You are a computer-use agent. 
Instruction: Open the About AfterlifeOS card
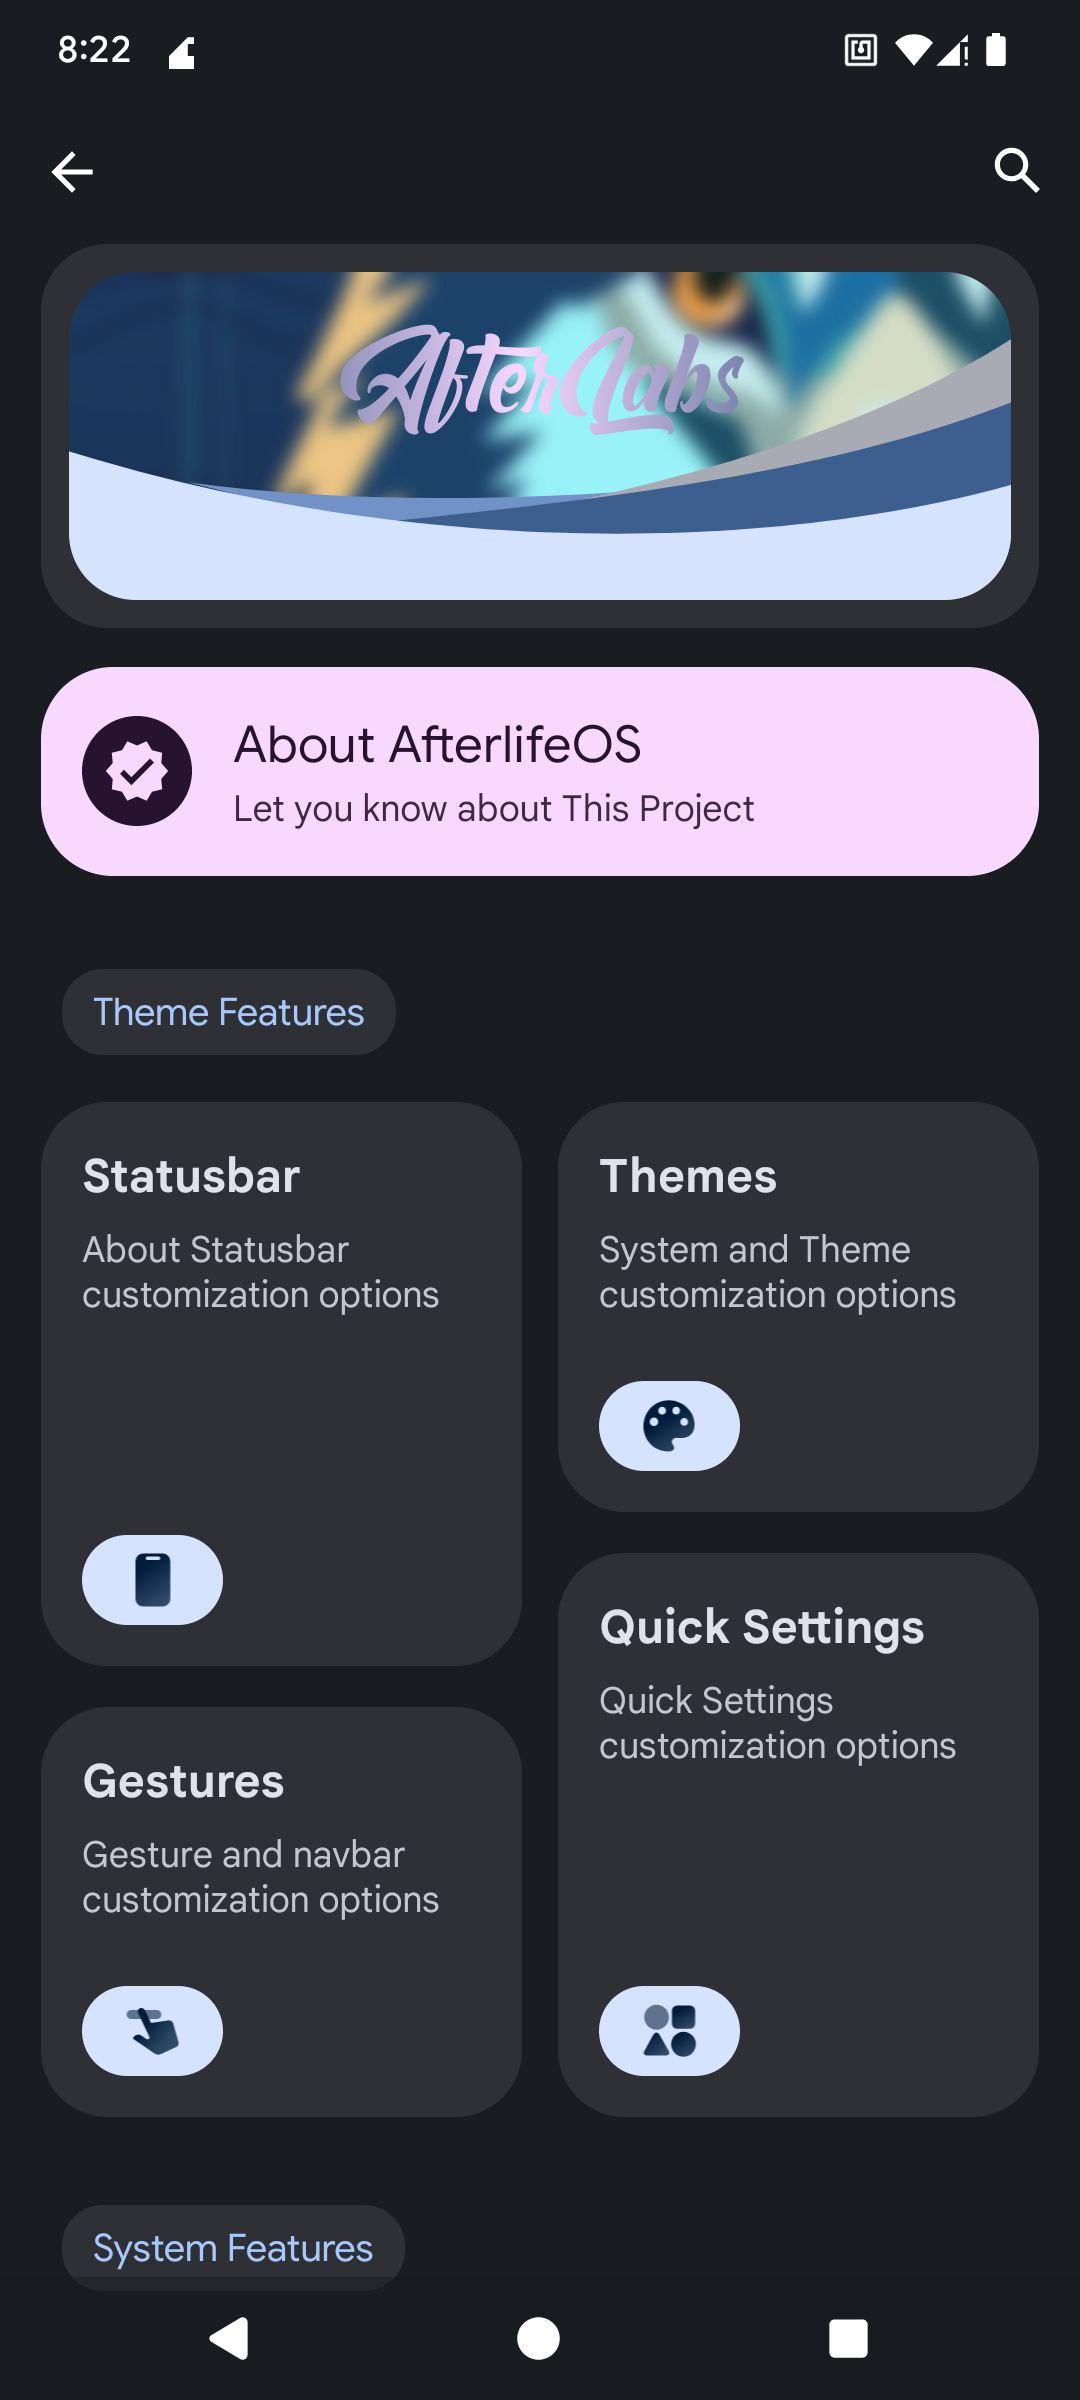[x=540, y=771]
